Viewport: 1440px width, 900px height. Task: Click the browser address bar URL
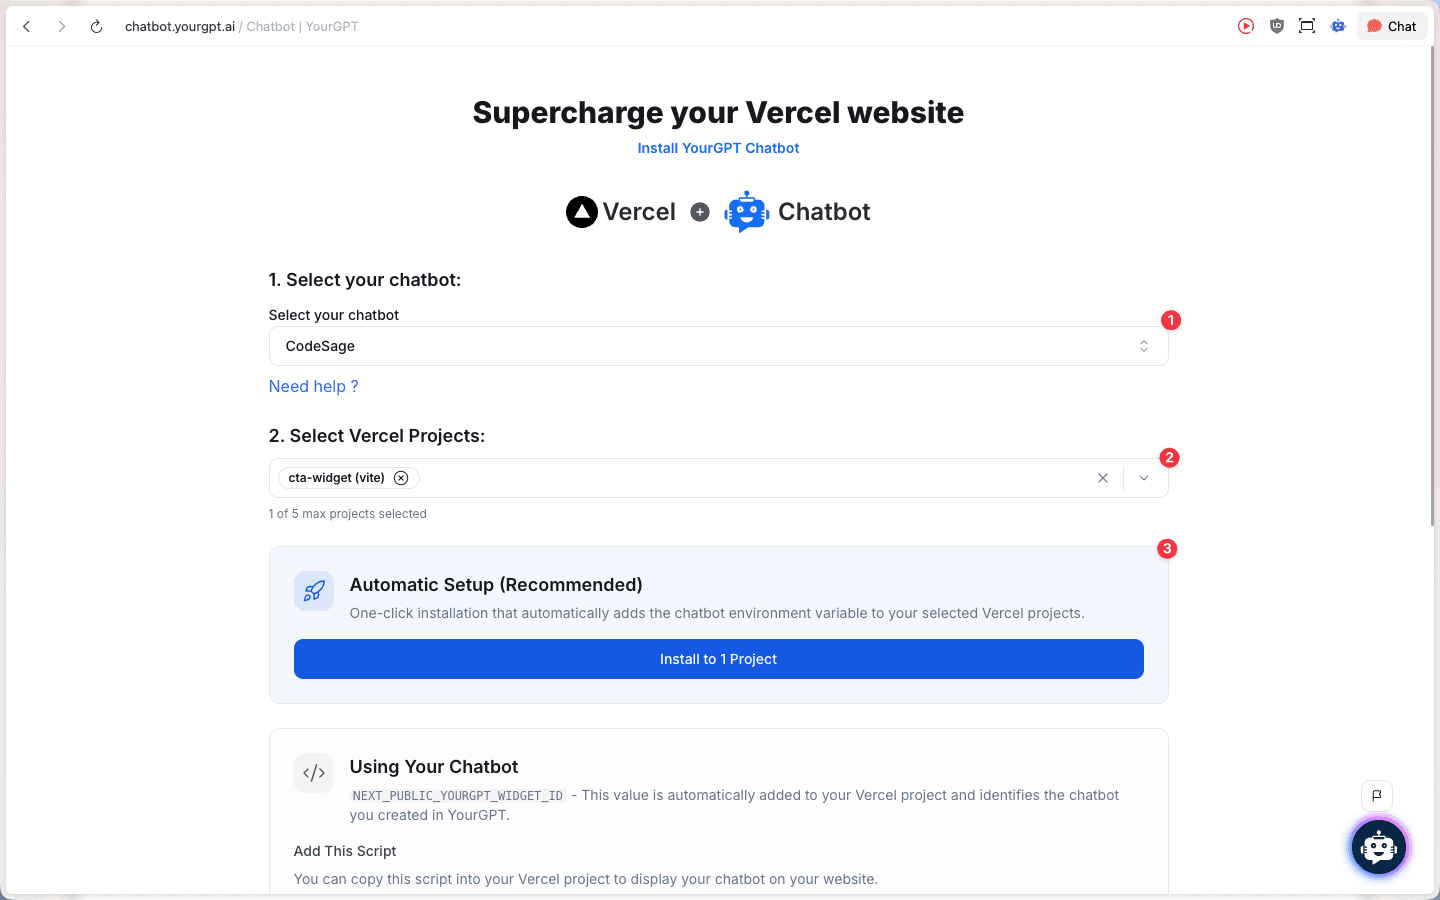[x=241, y=27]
